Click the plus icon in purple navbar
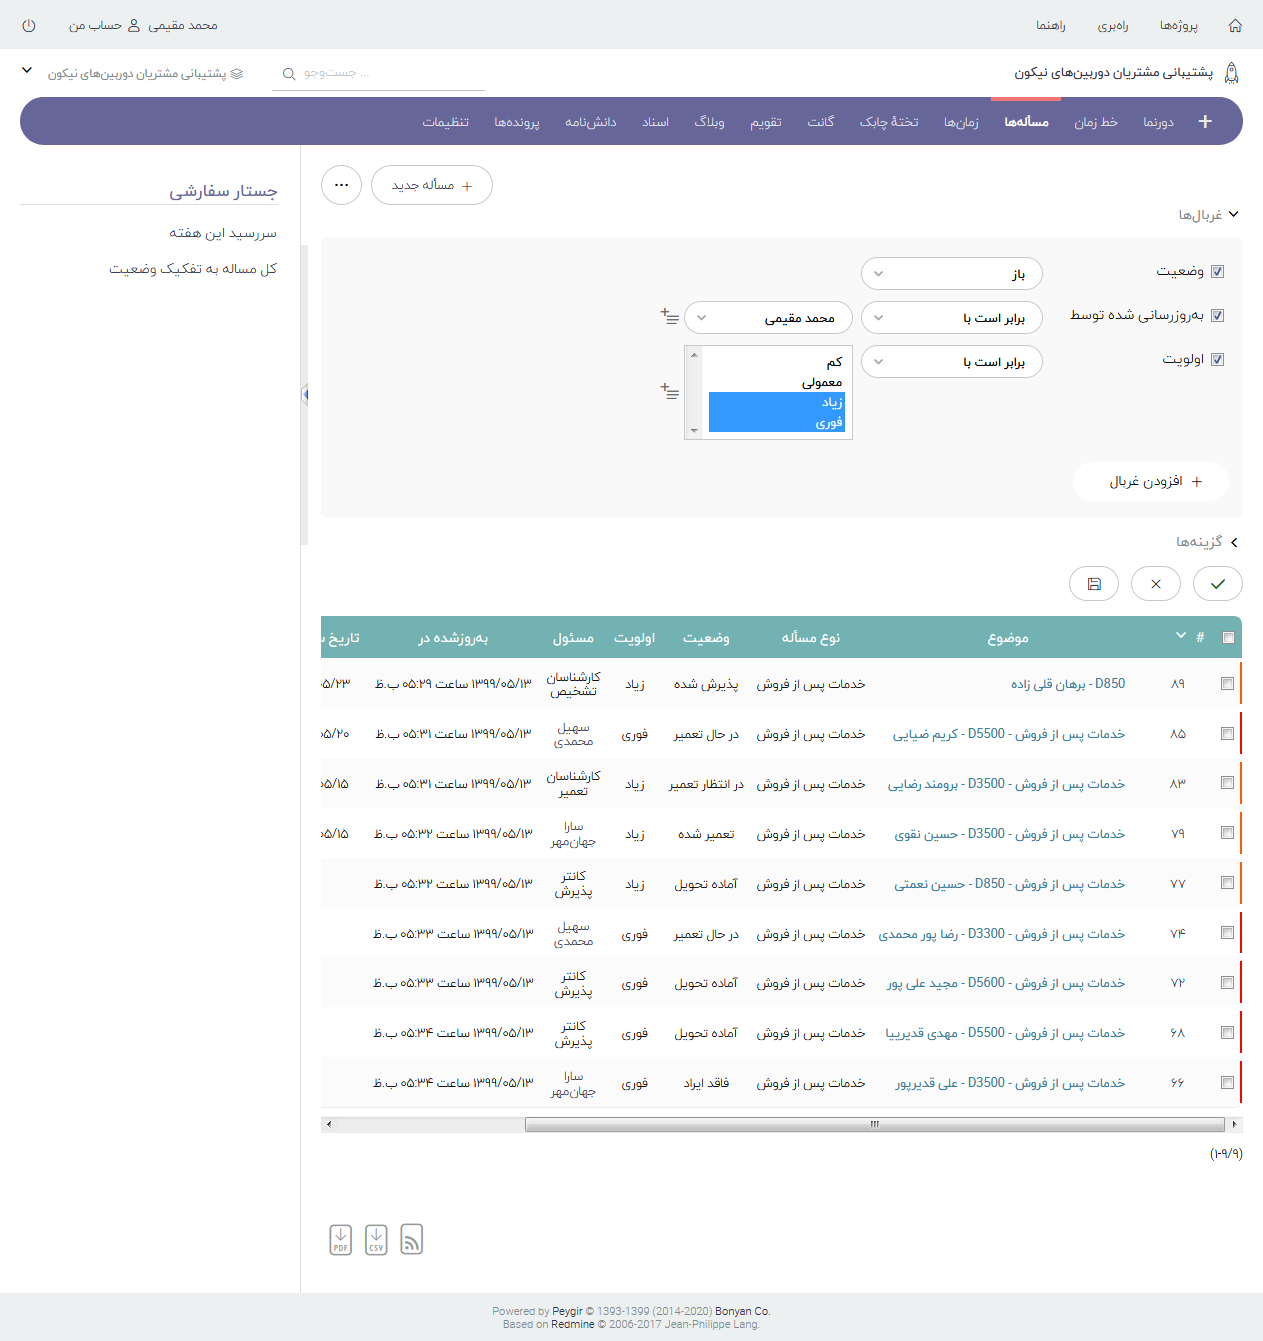The height and width of the screenshot is (1341, 1263). click(x=1205, y=121)
